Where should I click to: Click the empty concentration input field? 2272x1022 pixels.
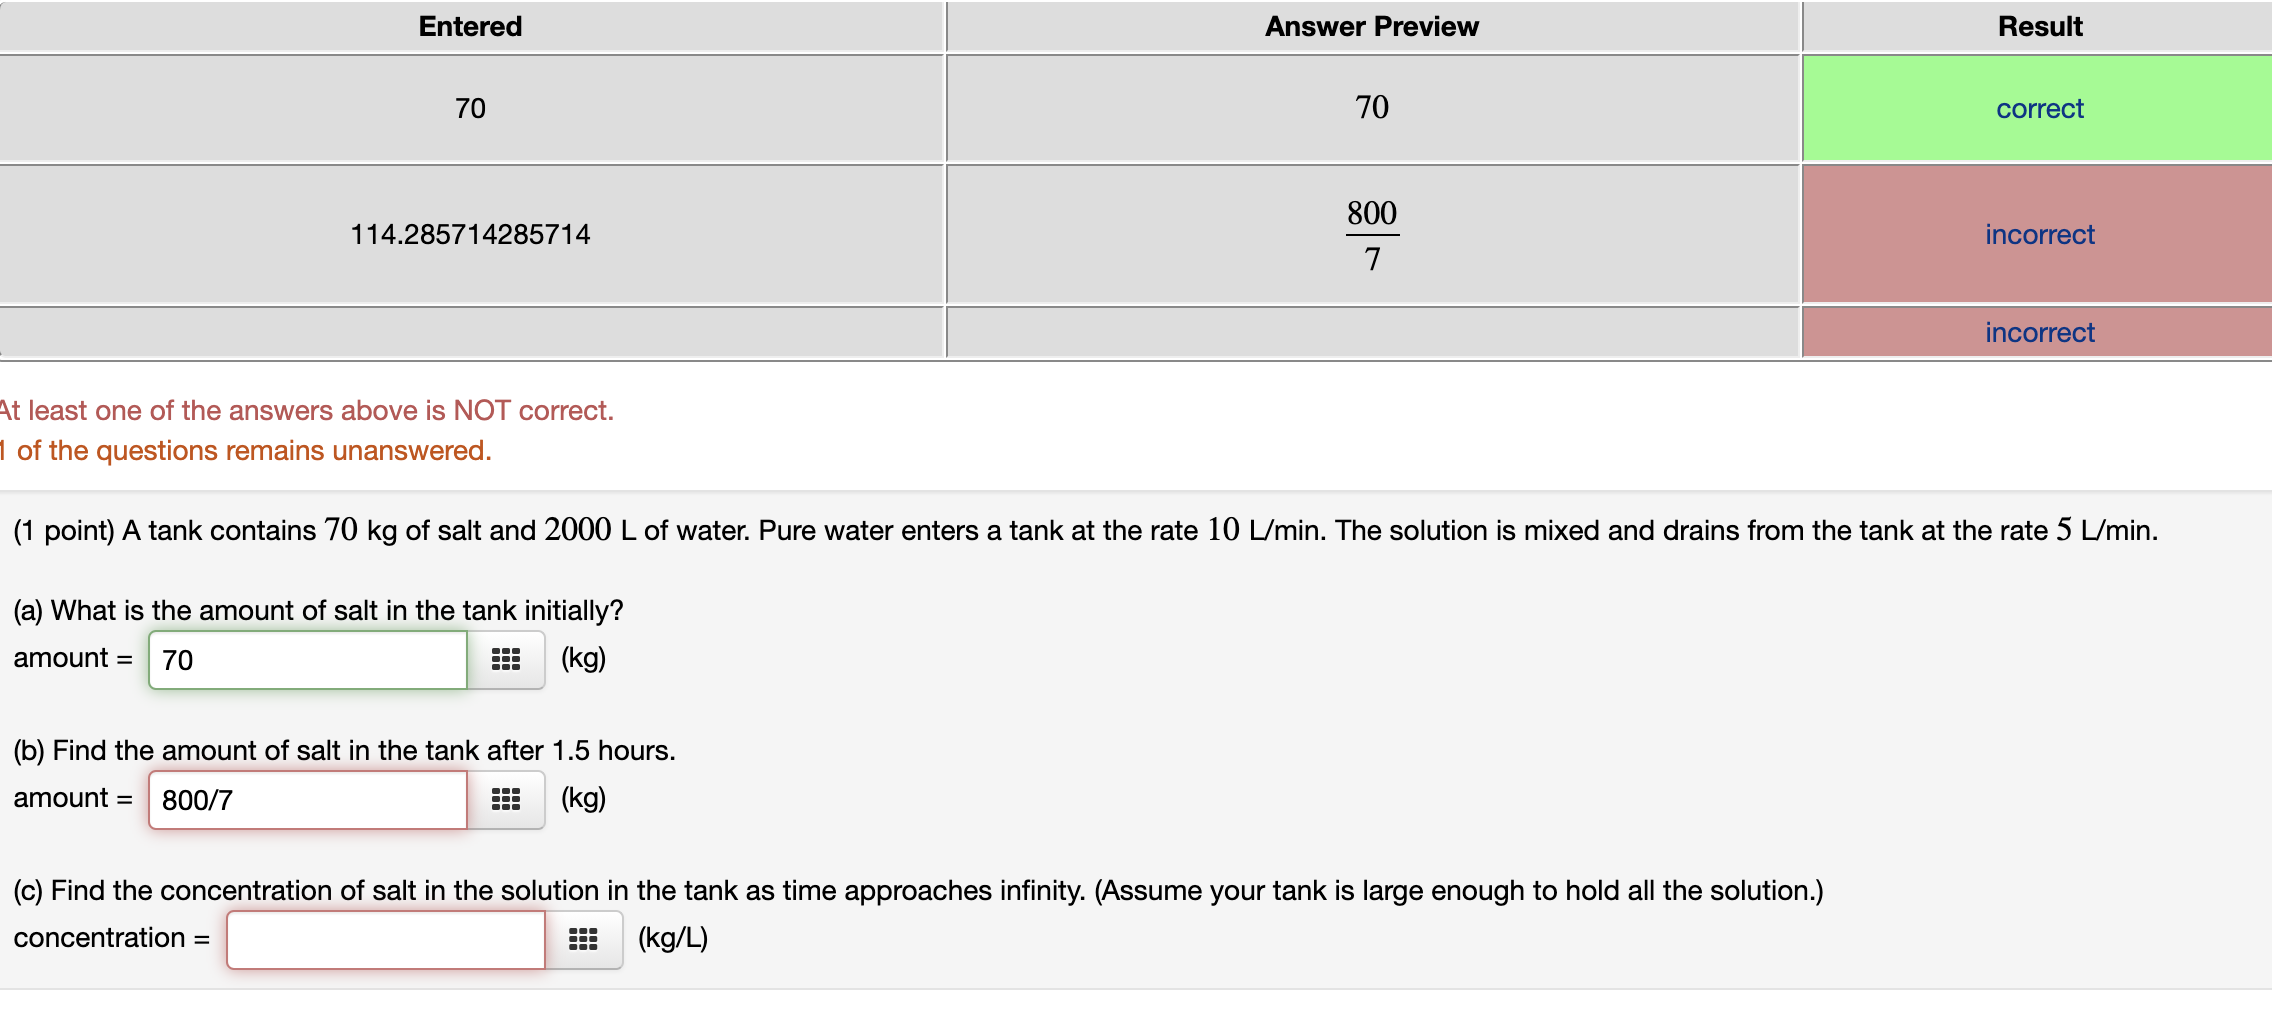pos(385,938)
